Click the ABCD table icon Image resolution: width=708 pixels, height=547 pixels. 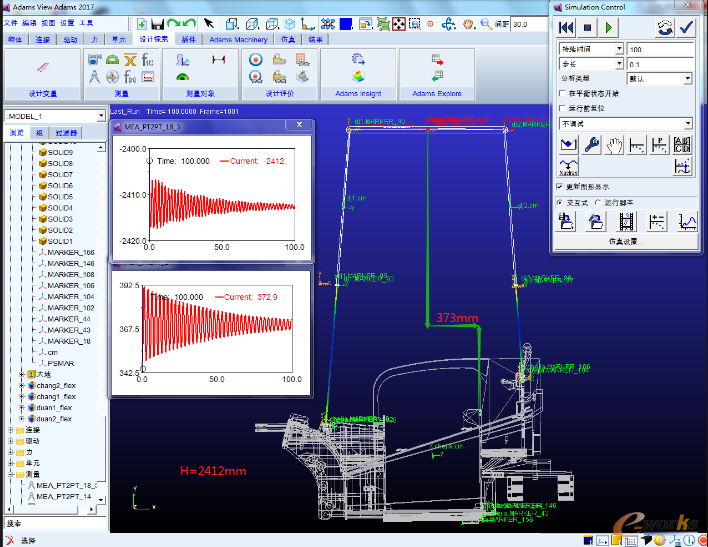[x=682, y=145]
